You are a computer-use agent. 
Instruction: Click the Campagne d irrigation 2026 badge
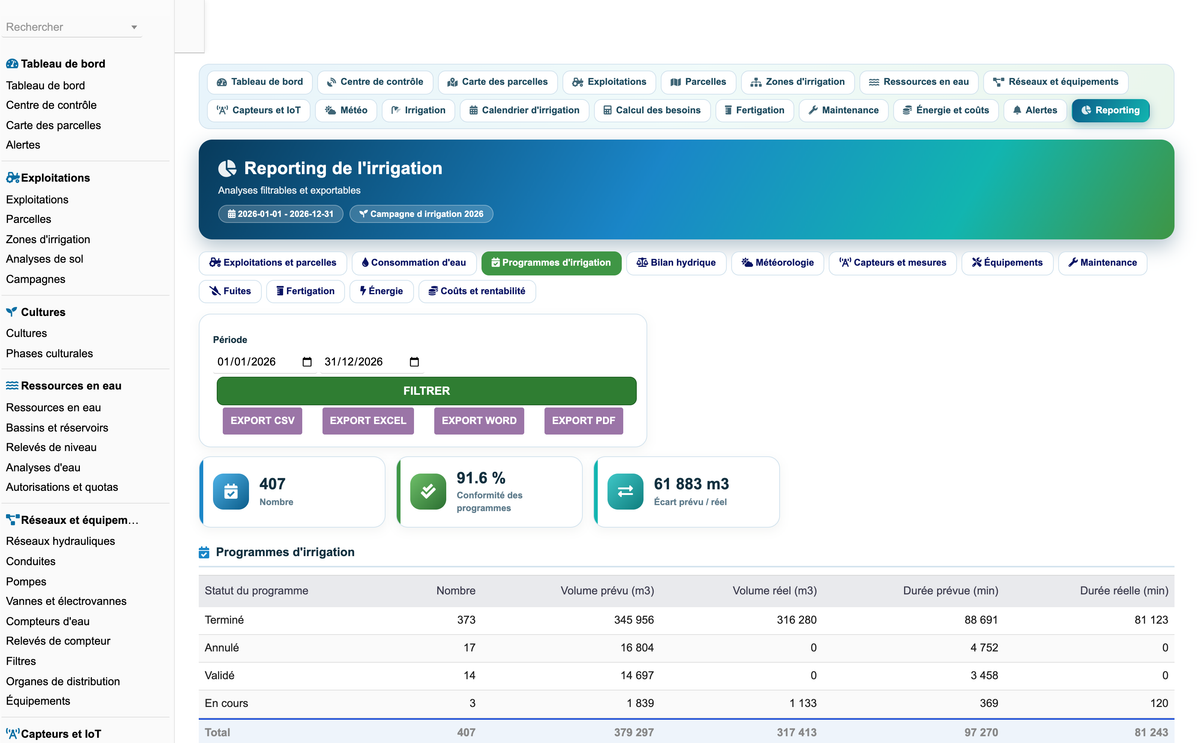(x=421, y=214)
